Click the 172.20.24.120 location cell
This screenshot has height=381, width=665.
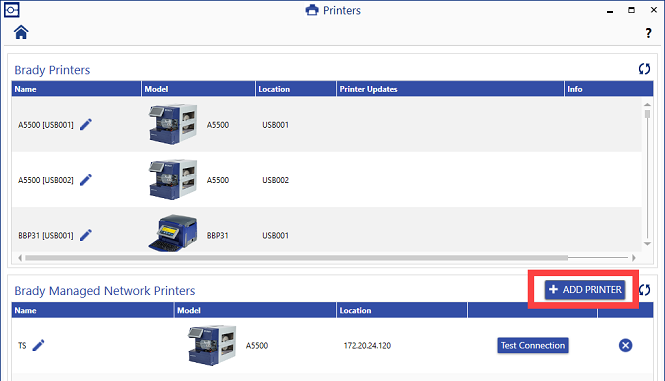[x=367, y=345]
